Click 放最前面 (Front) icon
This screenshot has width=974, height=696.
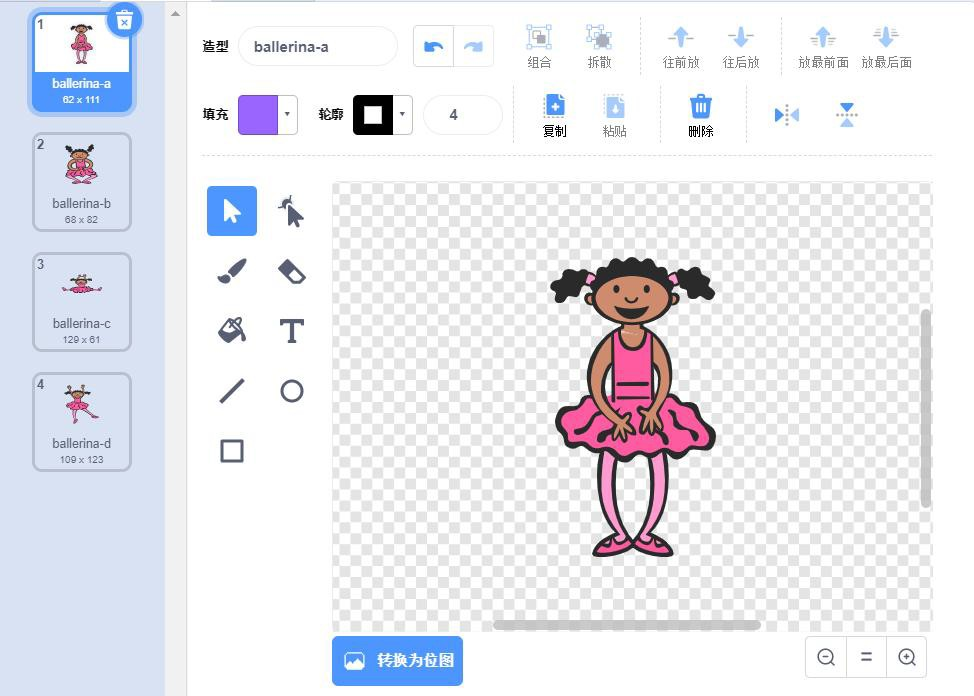point(823,37)
